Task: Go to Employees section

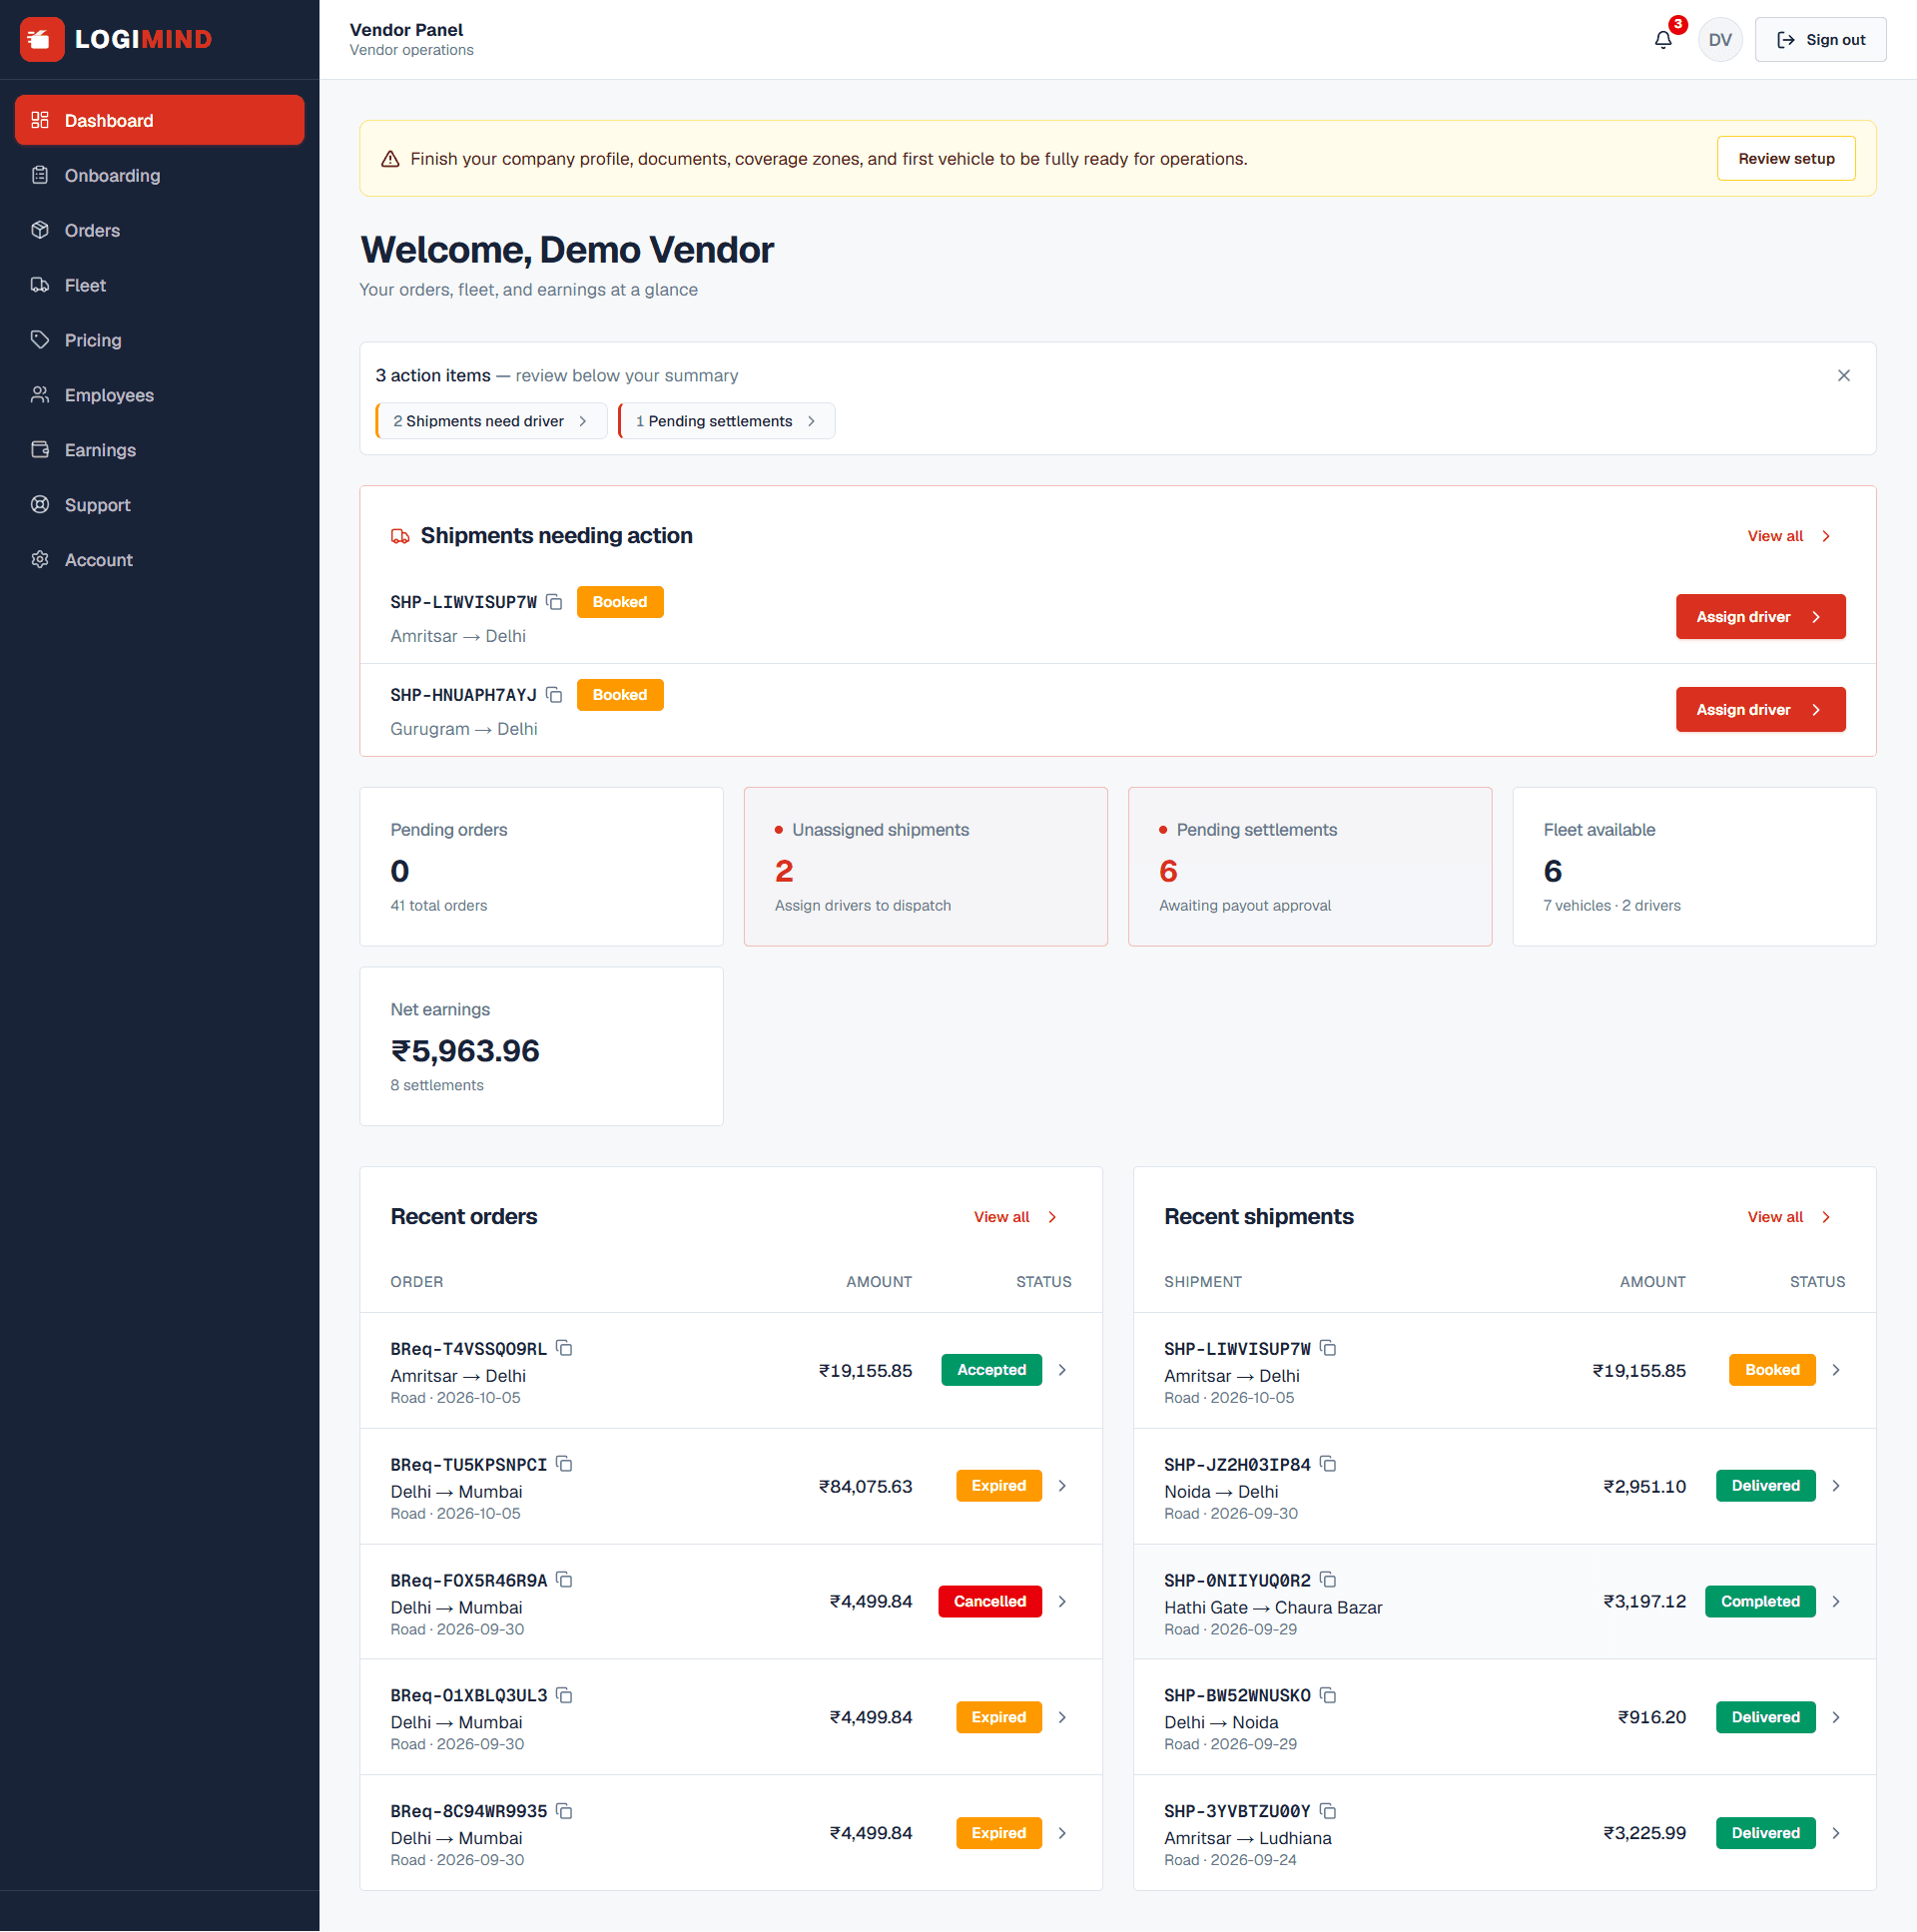Action: 160,395
